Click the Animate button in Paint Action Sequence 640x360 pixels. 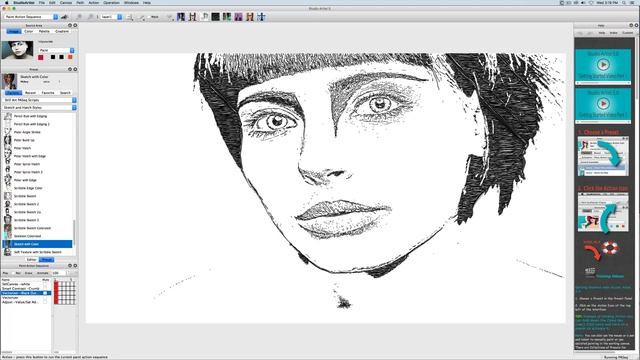(x=43, y=273)
